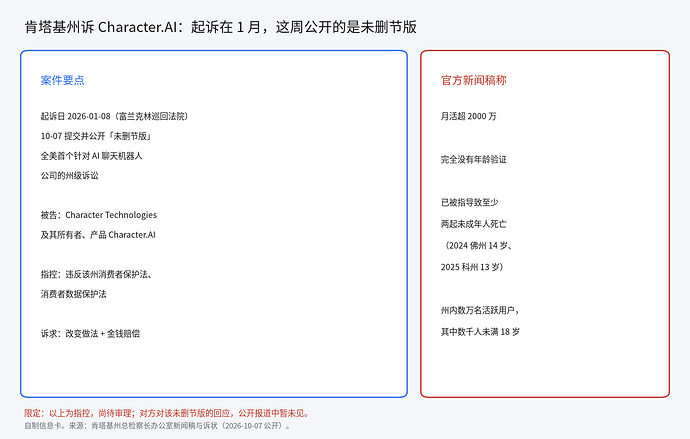
Task: Select the line 州内数万名活跃用户，
Action: pyautogui.click(x=480, y=311)
